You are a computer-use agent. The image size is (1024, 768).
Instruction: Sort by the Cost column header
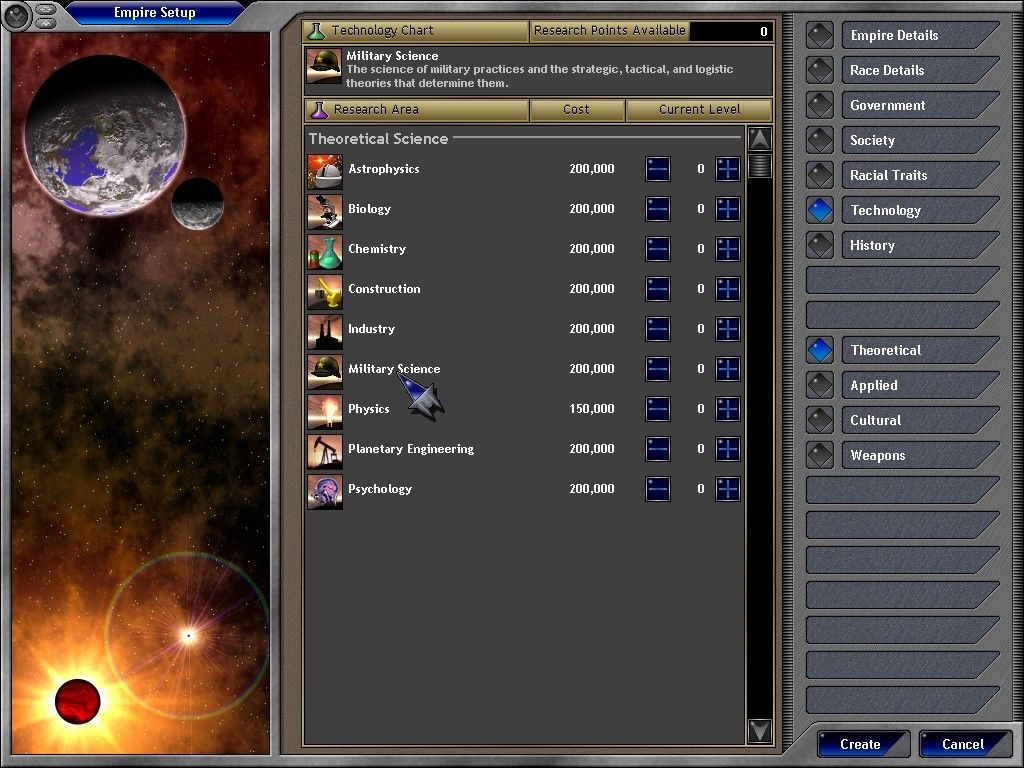pos(577,110)
